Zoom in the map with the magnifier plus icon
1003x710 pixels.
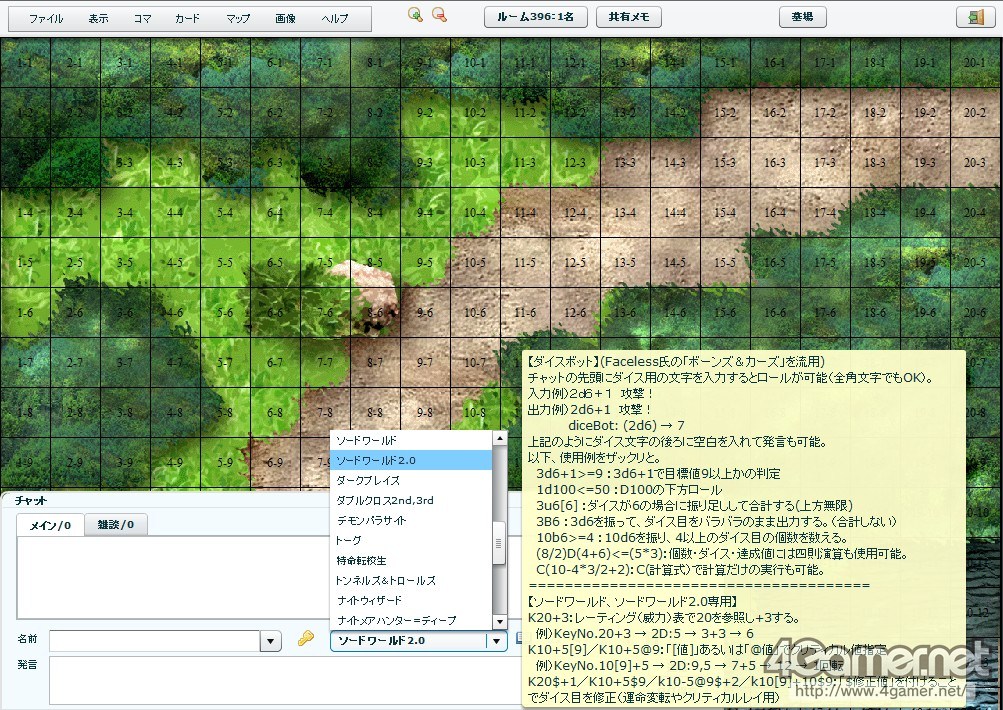[x=415, y=15]
